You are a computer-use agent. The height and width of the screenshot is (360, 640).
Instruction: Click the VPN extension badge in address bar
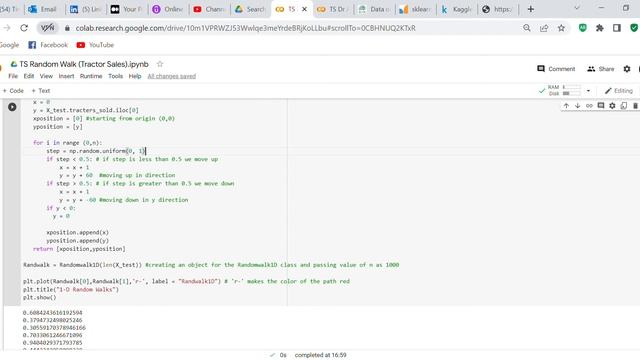48,28
